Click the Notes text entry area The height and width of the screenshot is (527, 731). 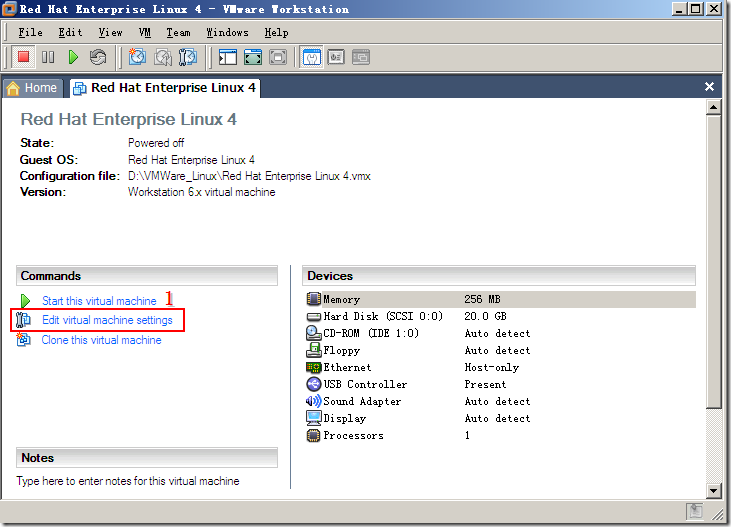tap(128, 481)
